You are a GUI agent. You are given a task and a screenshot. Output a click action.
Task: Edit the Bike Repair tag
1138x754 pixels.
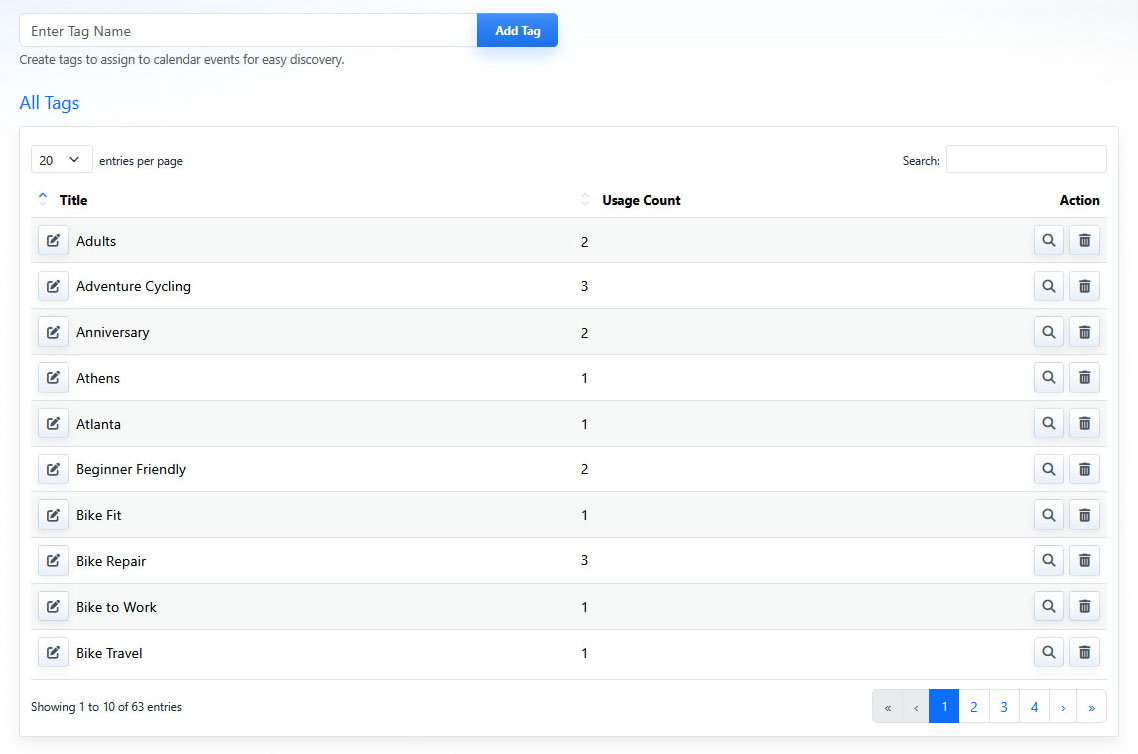click(x=53, y=560)
